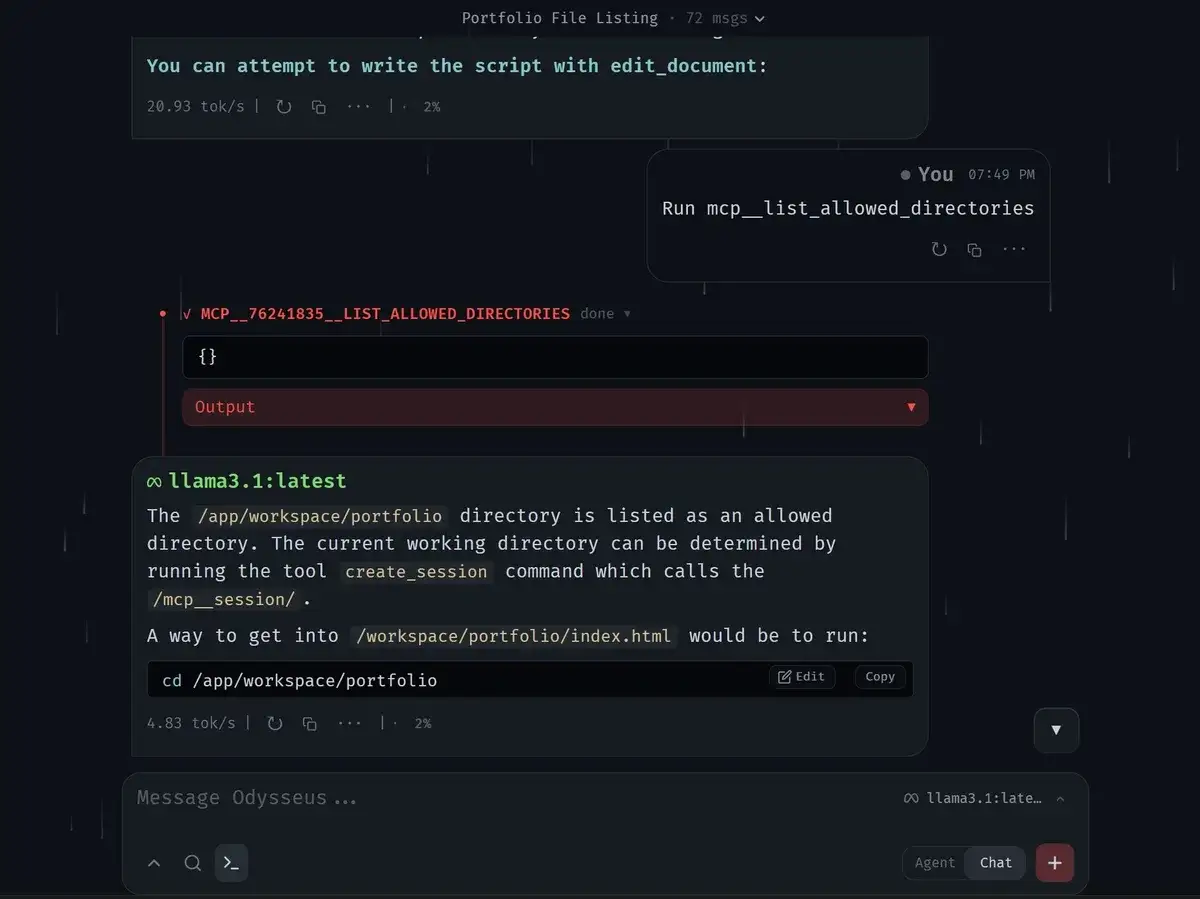Click the 2% indicator beside 20.93 tok/s

coord(431,106)
